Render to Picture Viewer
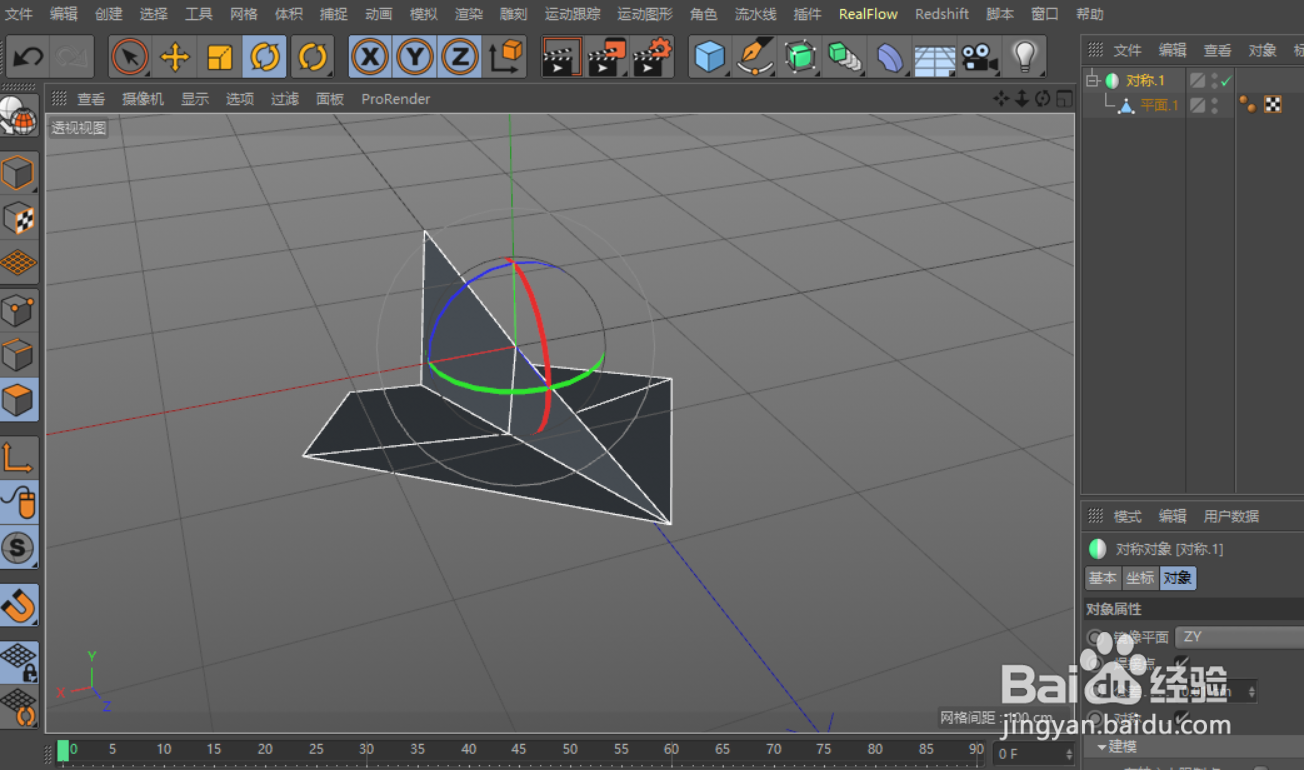Image resolution: width=1304 pixels, height=770 pixels. [606, 57]
